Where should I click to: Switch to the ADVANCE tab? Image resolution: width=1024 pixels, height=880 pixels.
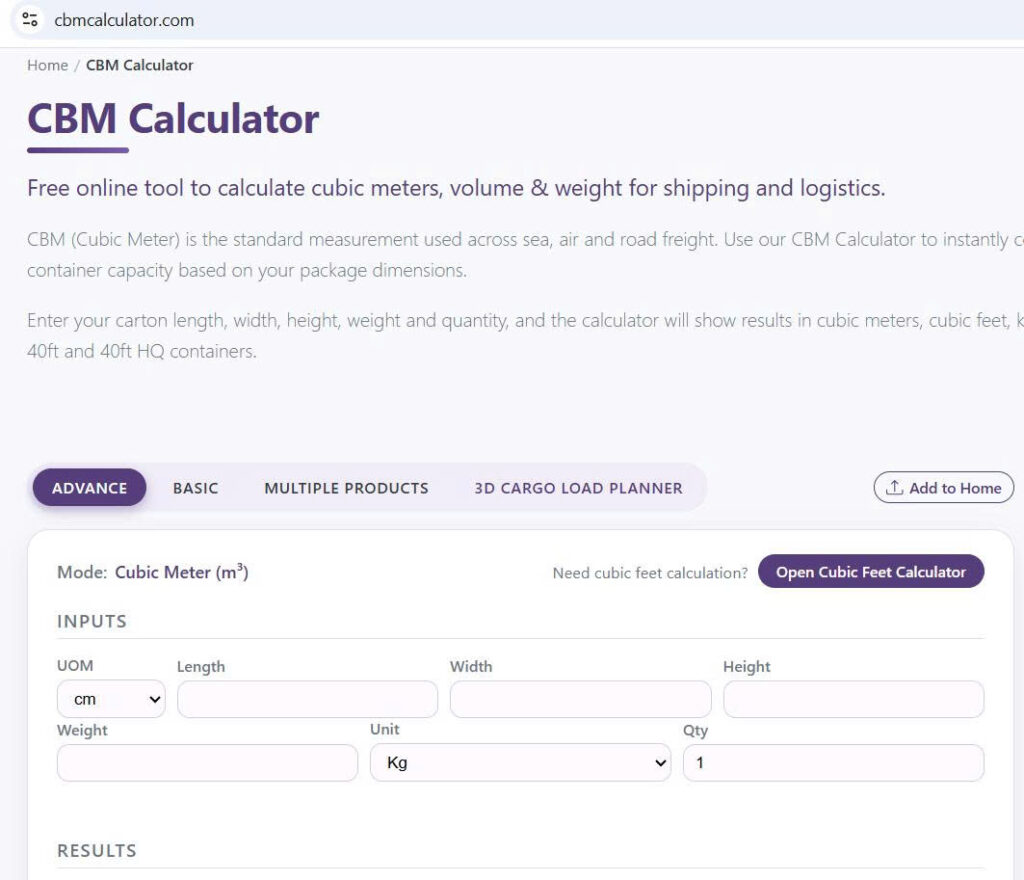89,488
